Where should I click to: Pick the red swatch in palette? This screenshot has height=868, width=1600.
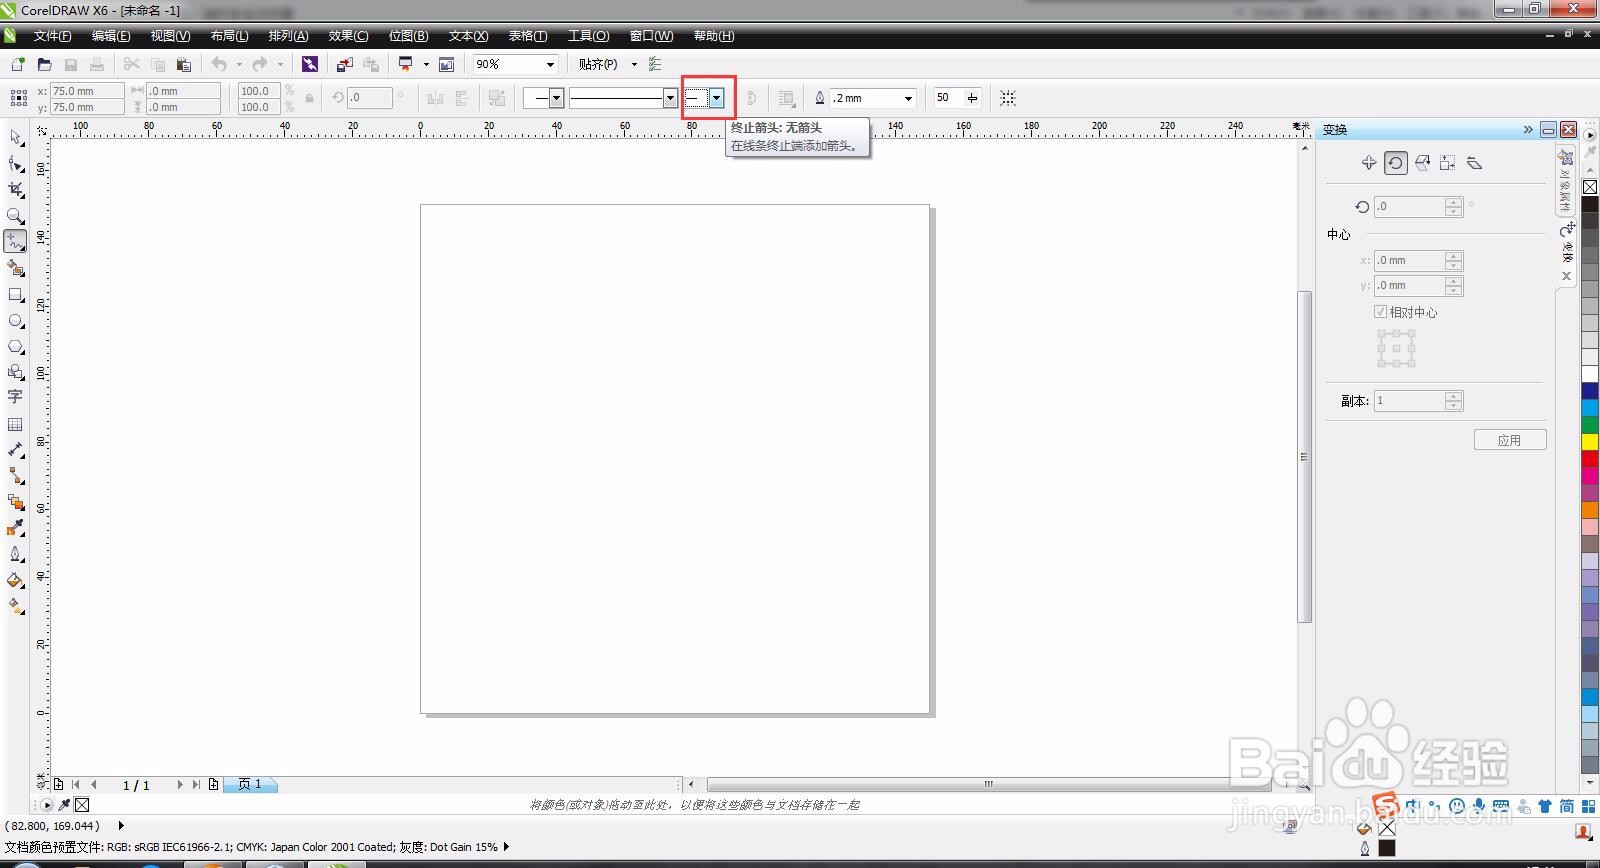click(1590, 458)
